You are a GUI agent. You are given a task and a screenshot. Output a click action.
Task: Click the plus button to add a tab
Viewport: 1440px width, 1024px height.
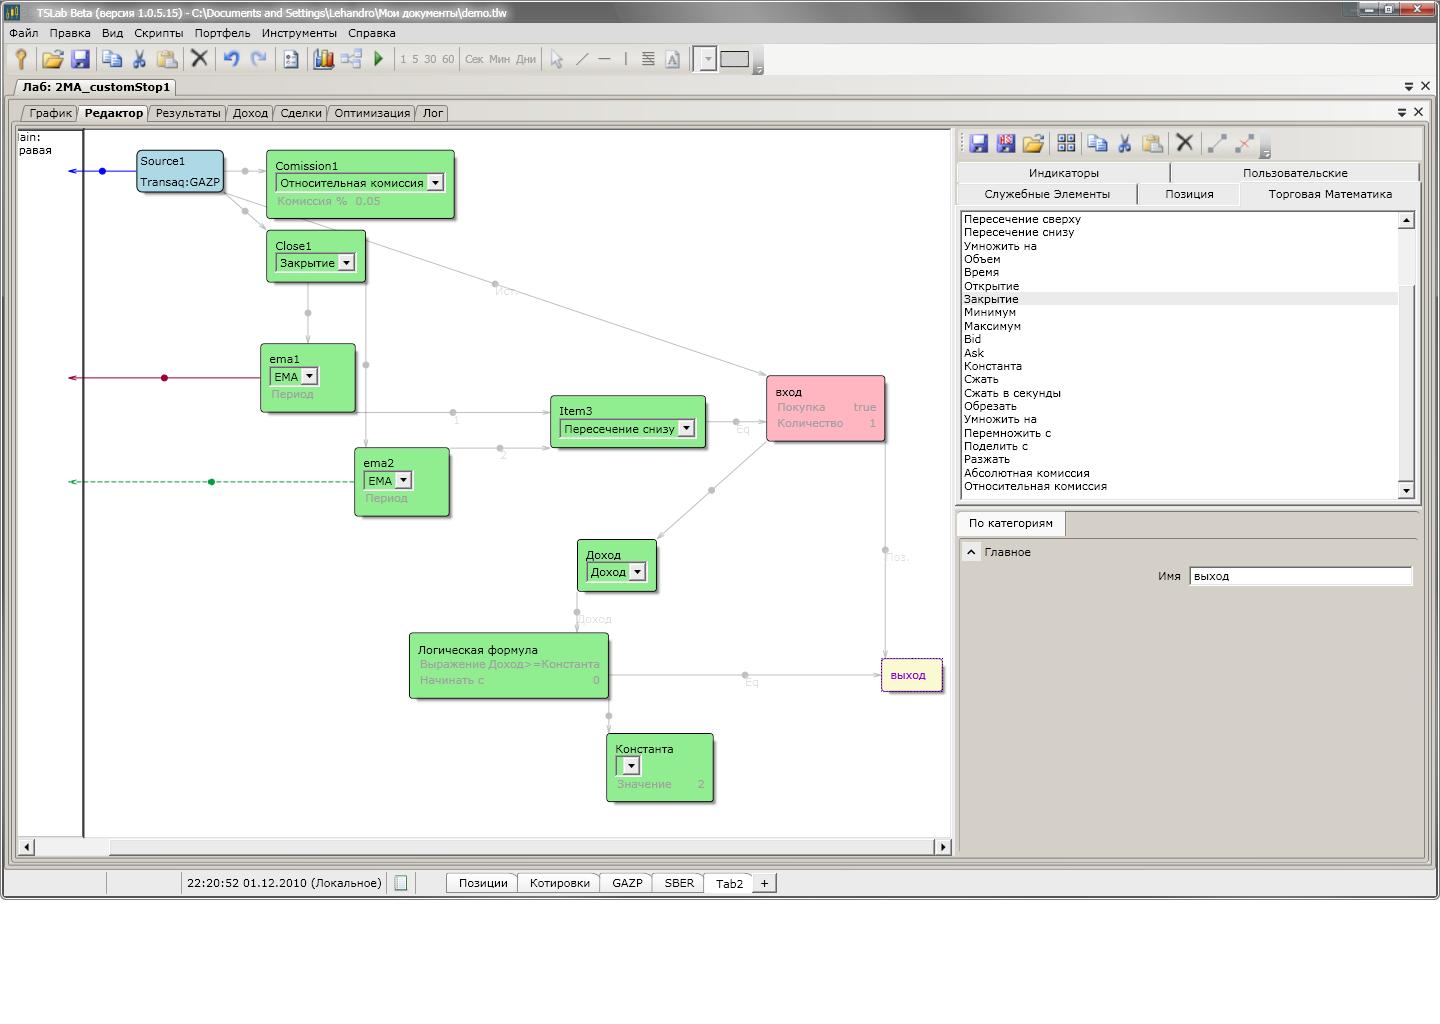coord(764,883)
